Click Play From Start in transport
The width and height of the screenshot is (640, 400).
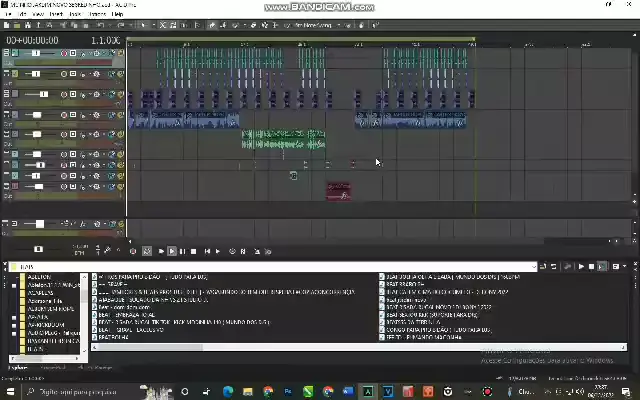pyautogui.click(x=161, y=251)
